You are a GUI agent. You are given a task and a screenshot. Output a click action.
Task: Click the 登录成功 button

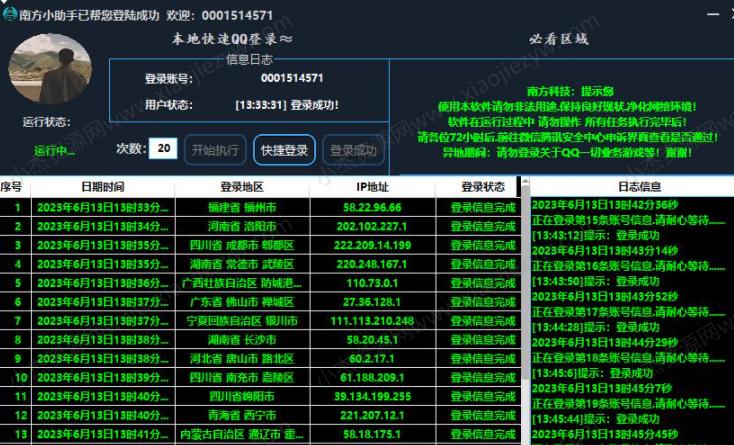[x=353, y=150]
